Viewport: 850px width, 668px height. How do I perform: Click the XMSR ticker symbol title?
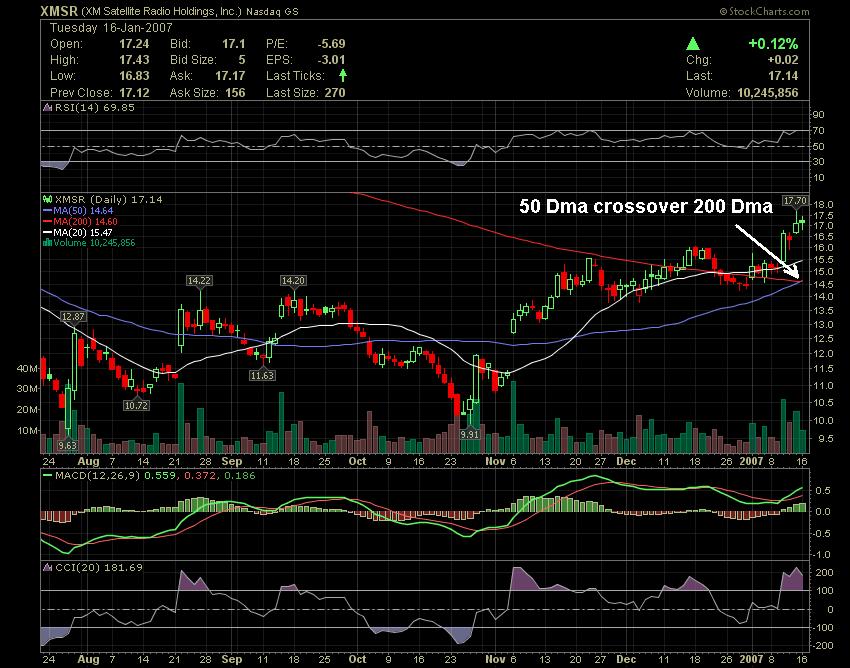(60, 11)
